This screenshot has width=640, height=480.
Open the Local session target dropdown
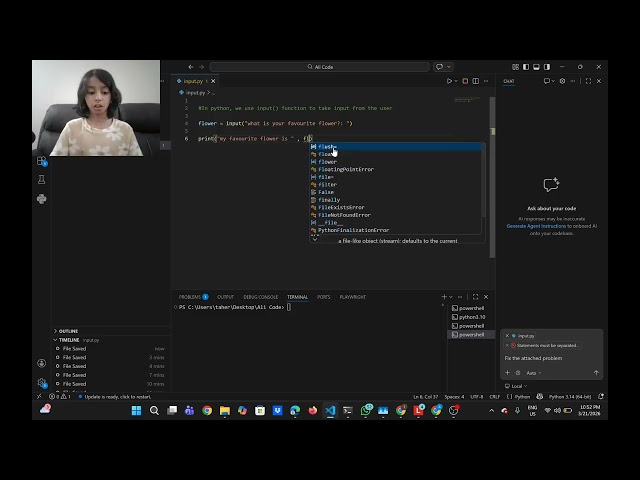click(516, 386)
